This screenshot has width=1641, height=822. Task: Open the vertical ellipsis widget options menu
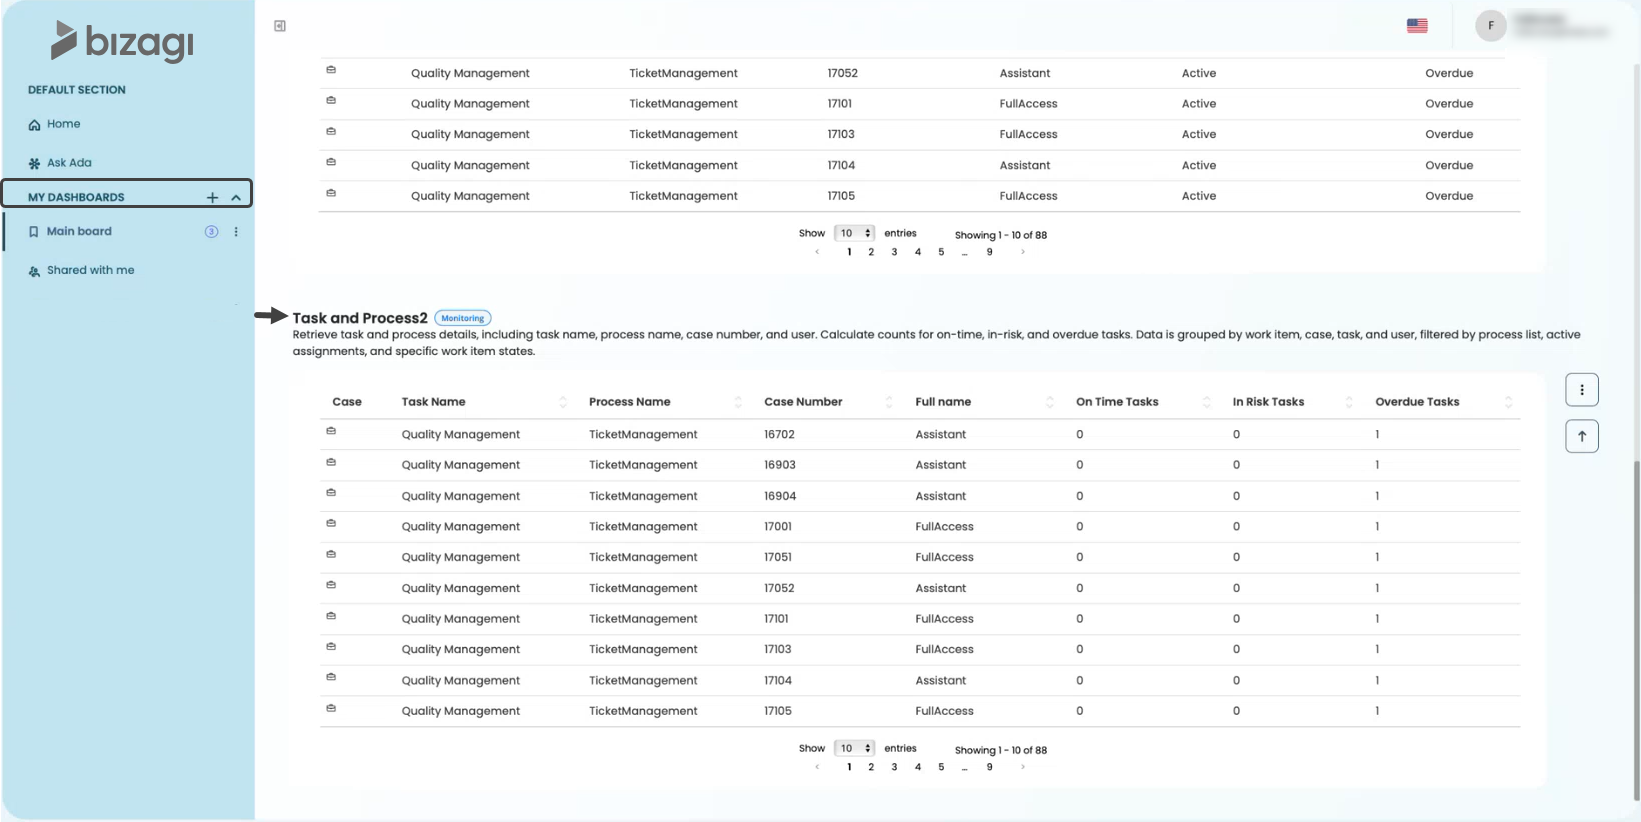point(1581,390)
